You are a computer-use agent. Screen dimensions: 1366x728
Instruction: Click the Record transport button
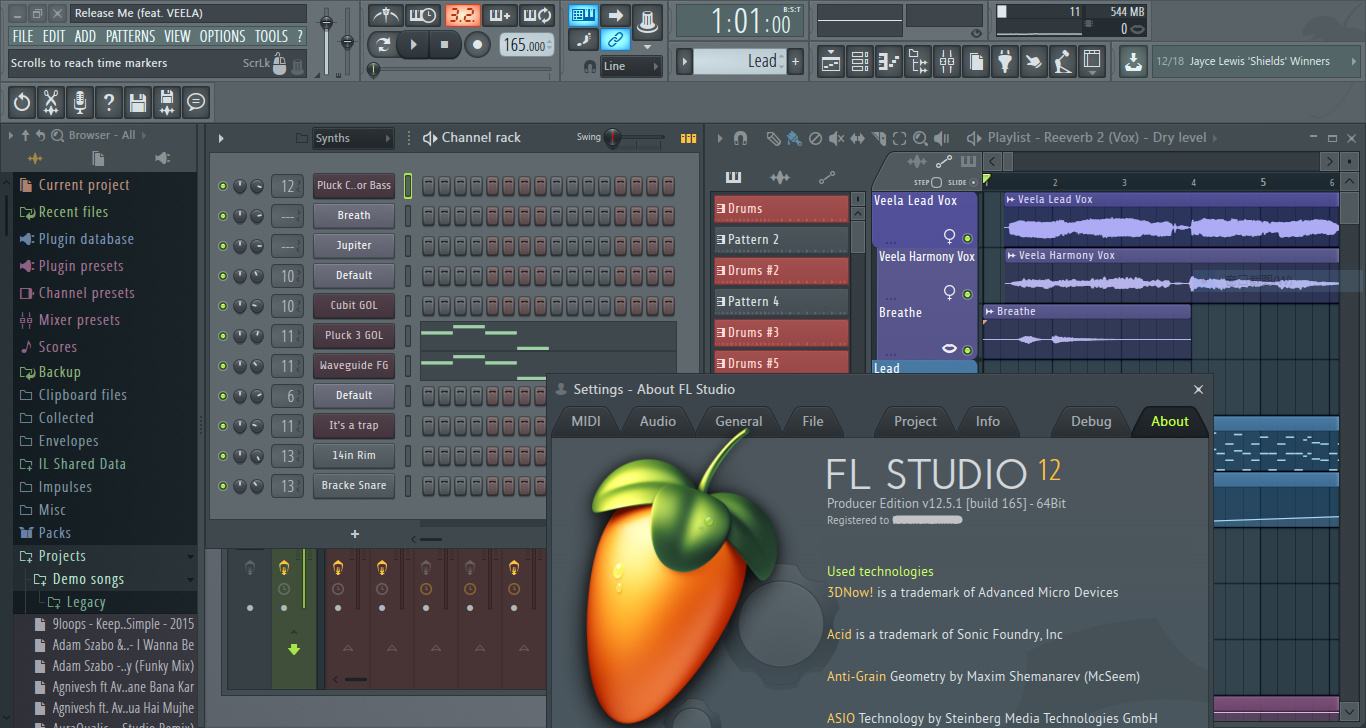click(478, 44)
